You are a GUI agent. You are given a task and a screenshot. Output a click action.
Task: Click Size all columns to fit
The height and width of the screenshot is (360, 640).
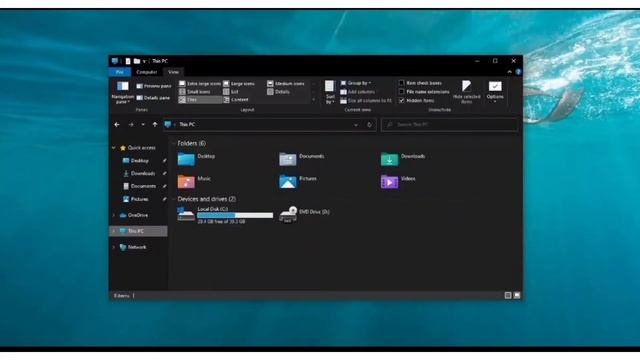tap(366, 100)
